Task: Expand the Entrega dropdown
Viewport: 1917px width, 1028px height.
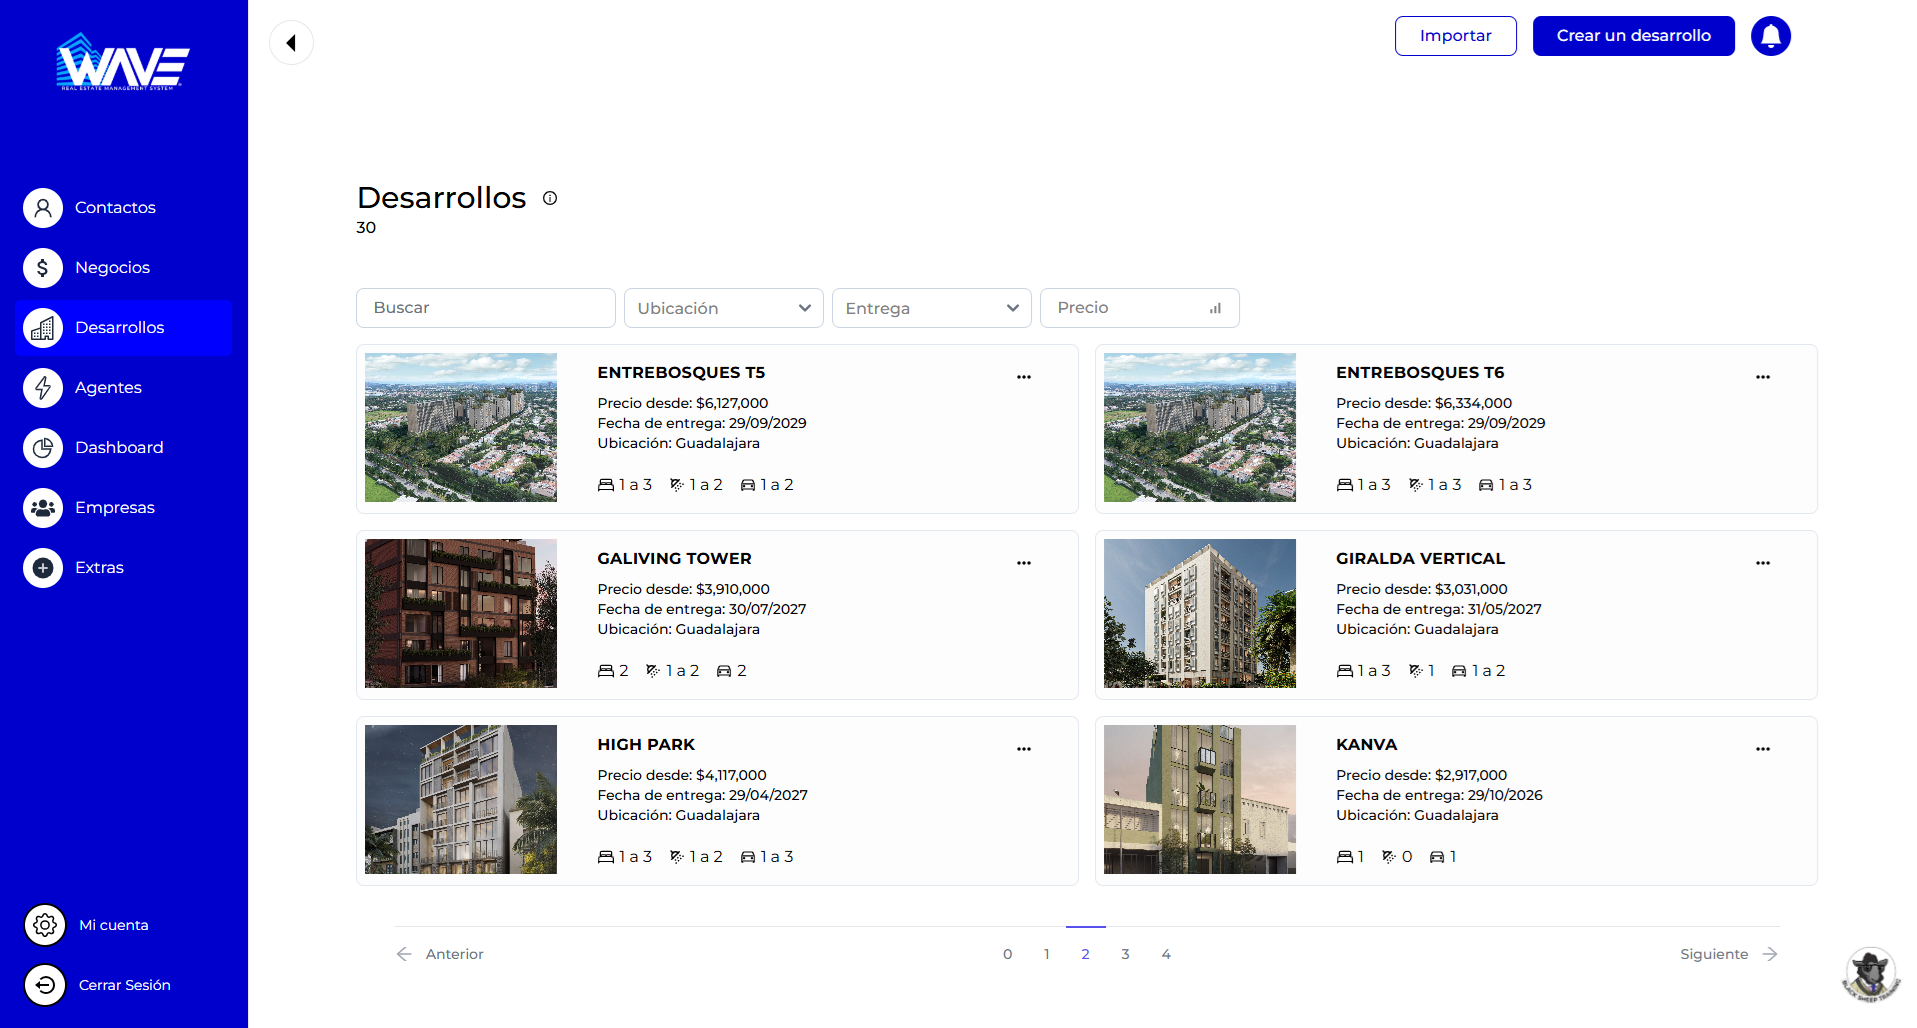Action: tap(932, 308)
